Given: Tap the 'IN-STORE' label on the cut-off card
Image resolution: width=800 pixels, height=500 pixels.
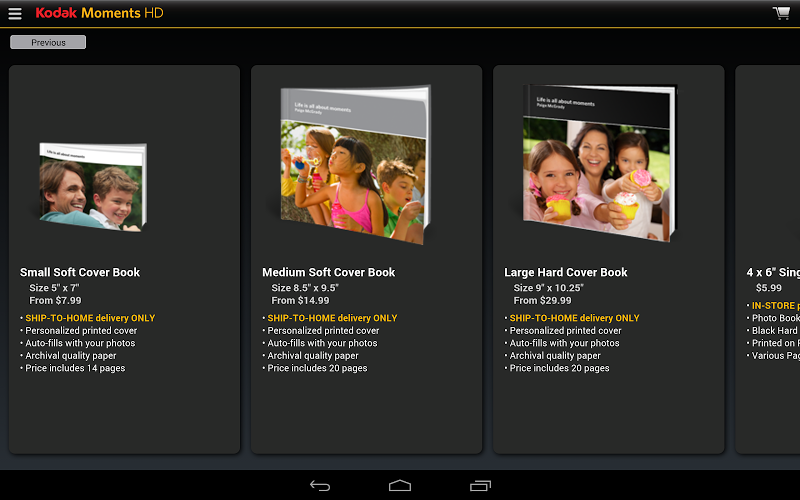Looking at the screenshot, I should pyautogui.click(x=773, y=306).
